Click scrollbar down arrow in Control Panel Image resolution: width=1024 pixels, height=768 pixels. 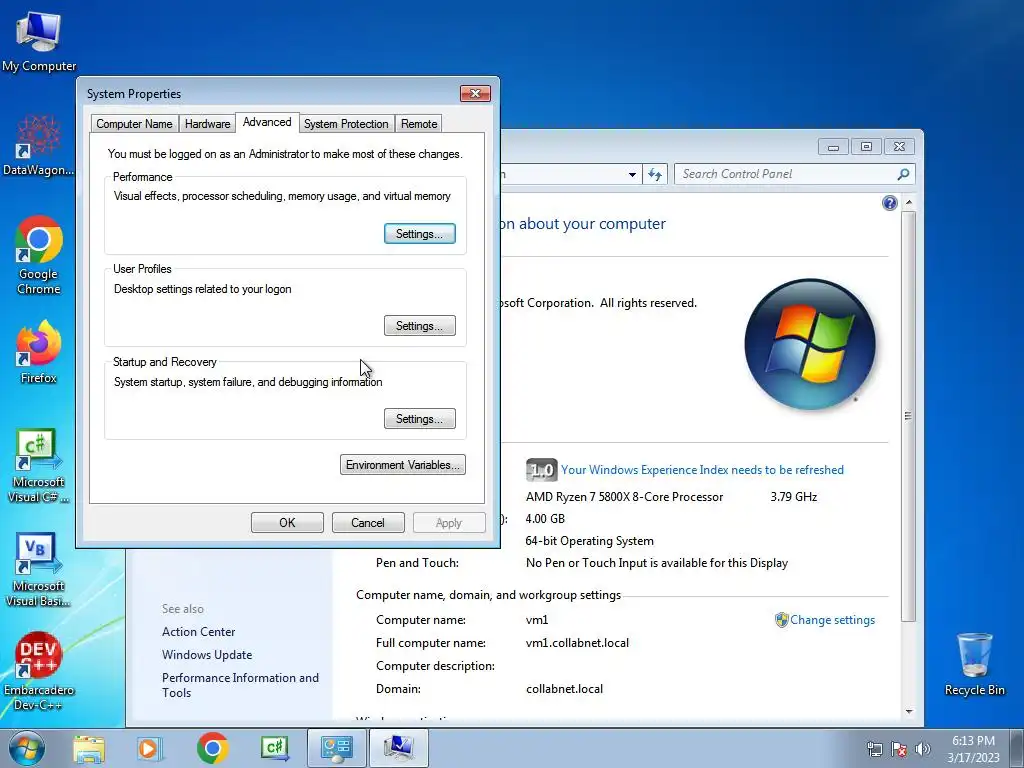pos(908,712)
